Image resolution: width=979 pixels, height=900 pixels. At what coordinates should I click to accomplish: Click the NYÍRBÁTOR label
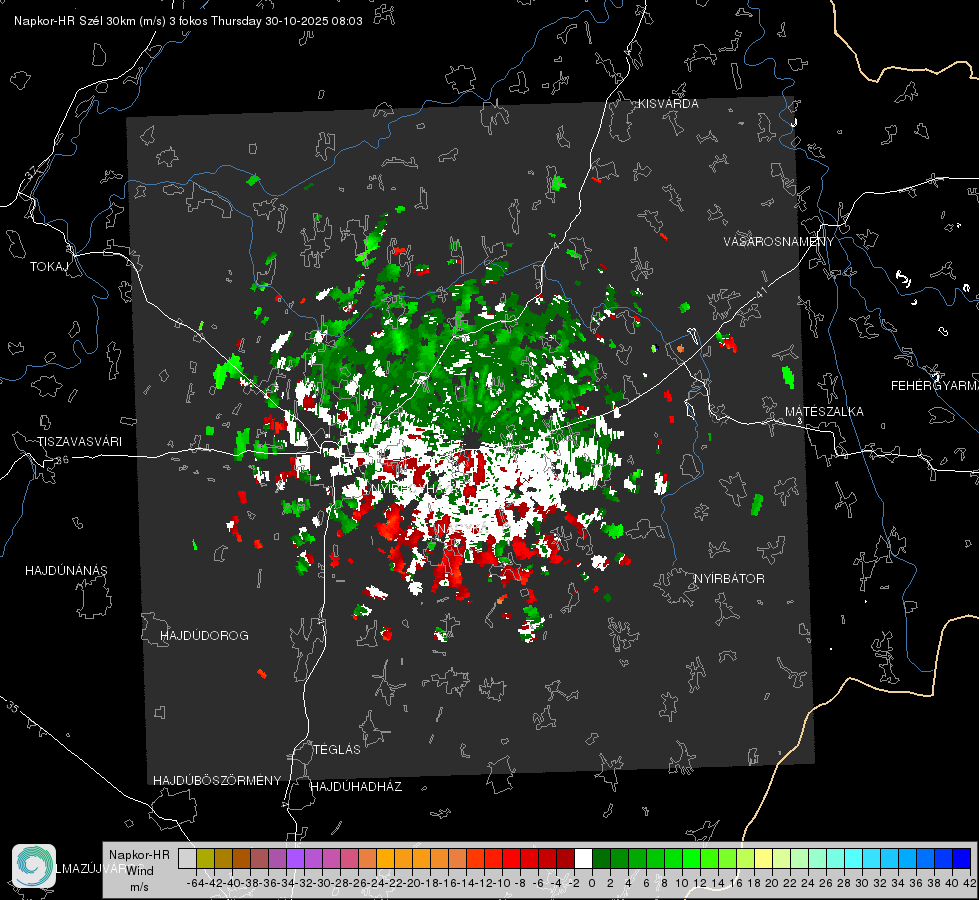pyautogui.click(x=729, y=579)
